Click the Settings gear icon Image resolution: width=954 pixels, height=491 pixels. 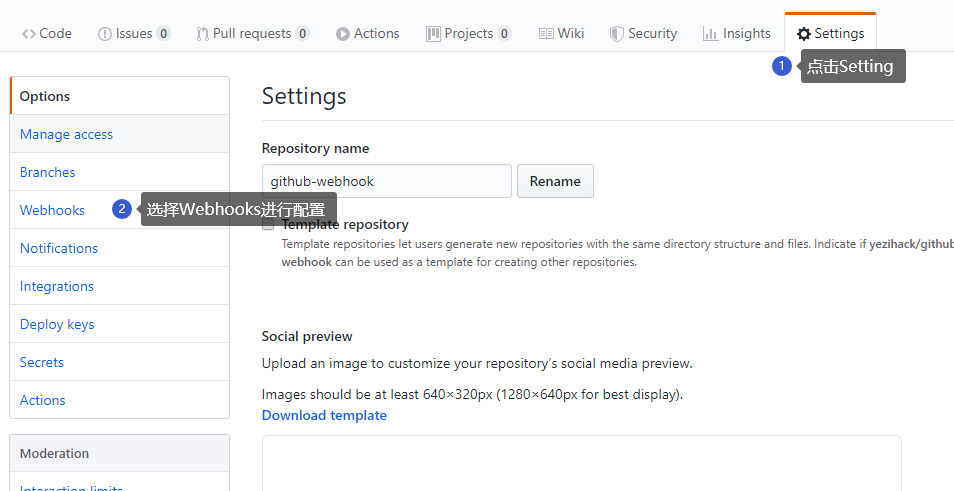[804, 34]
